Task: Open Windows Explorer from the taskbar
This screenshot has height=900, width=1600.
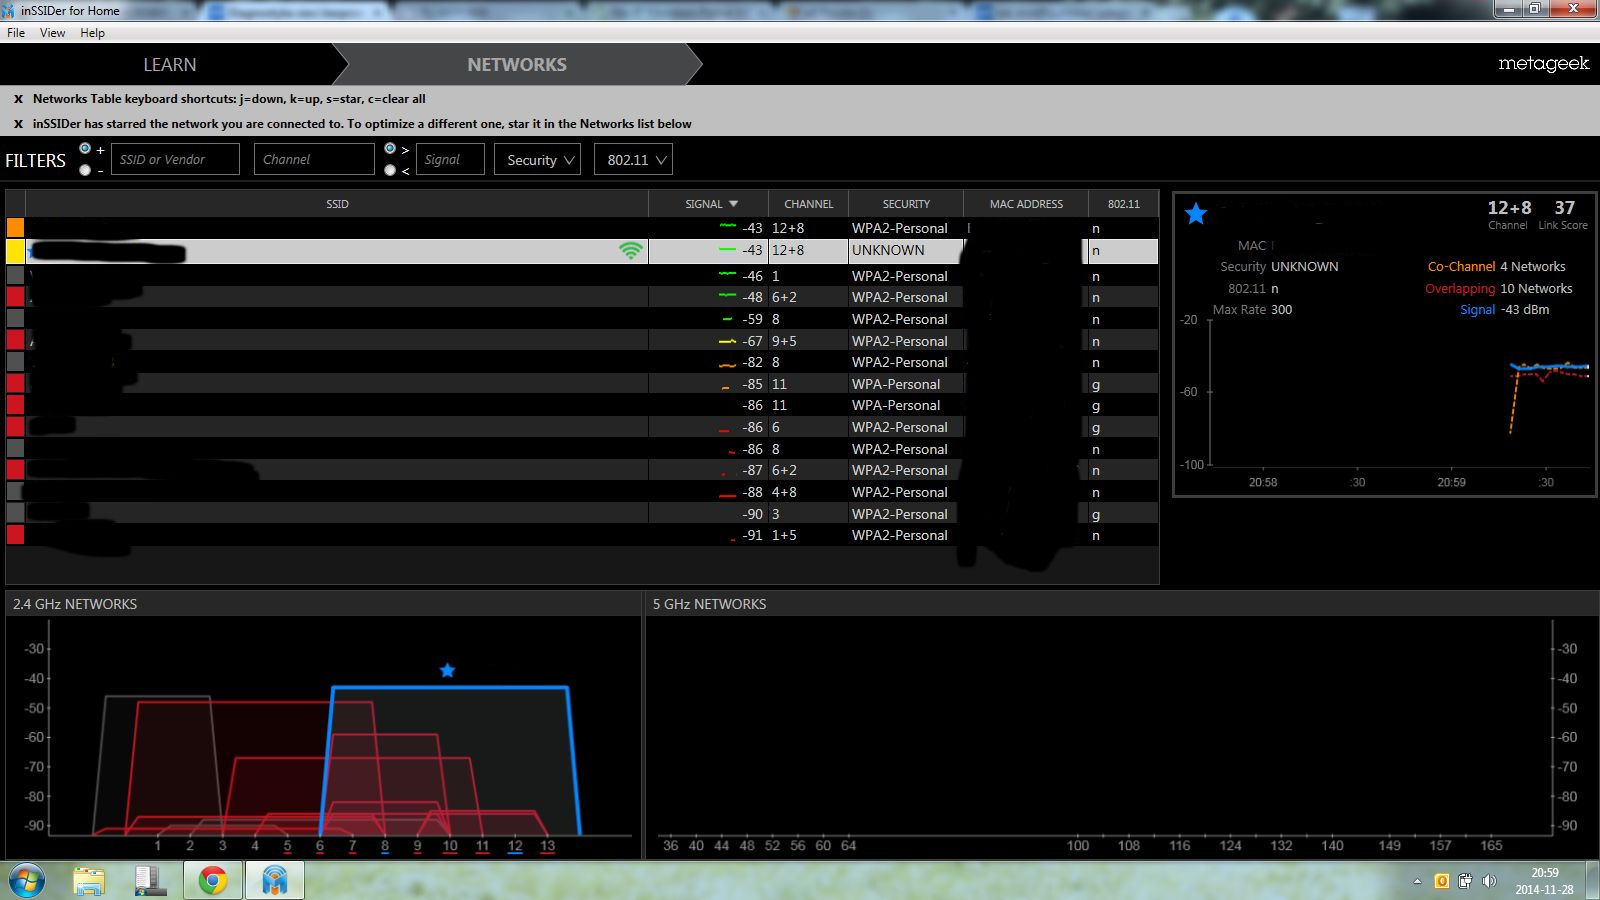Action: point(90,880)
